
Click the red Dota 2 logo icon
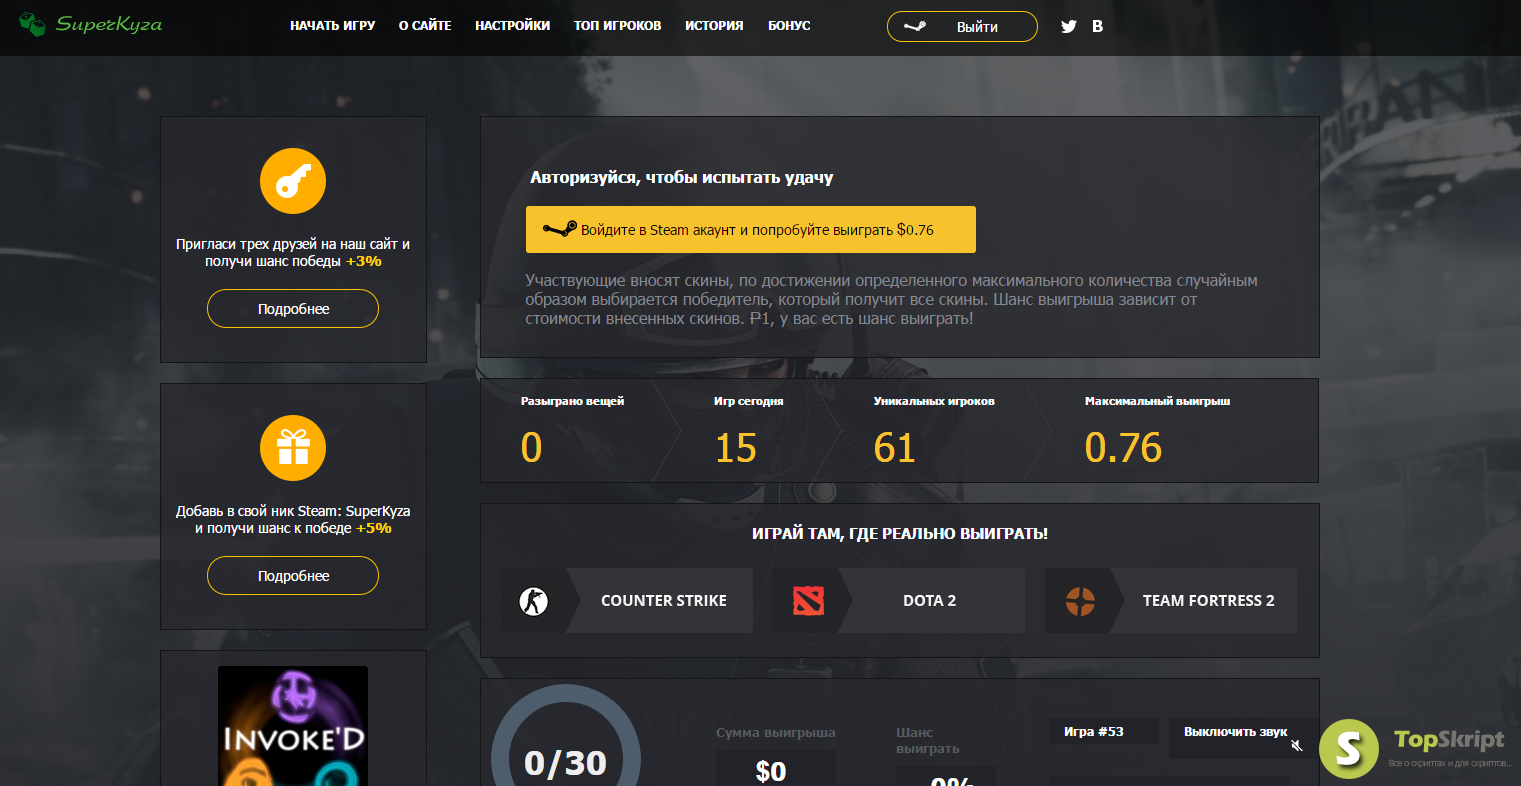point(808,601)
